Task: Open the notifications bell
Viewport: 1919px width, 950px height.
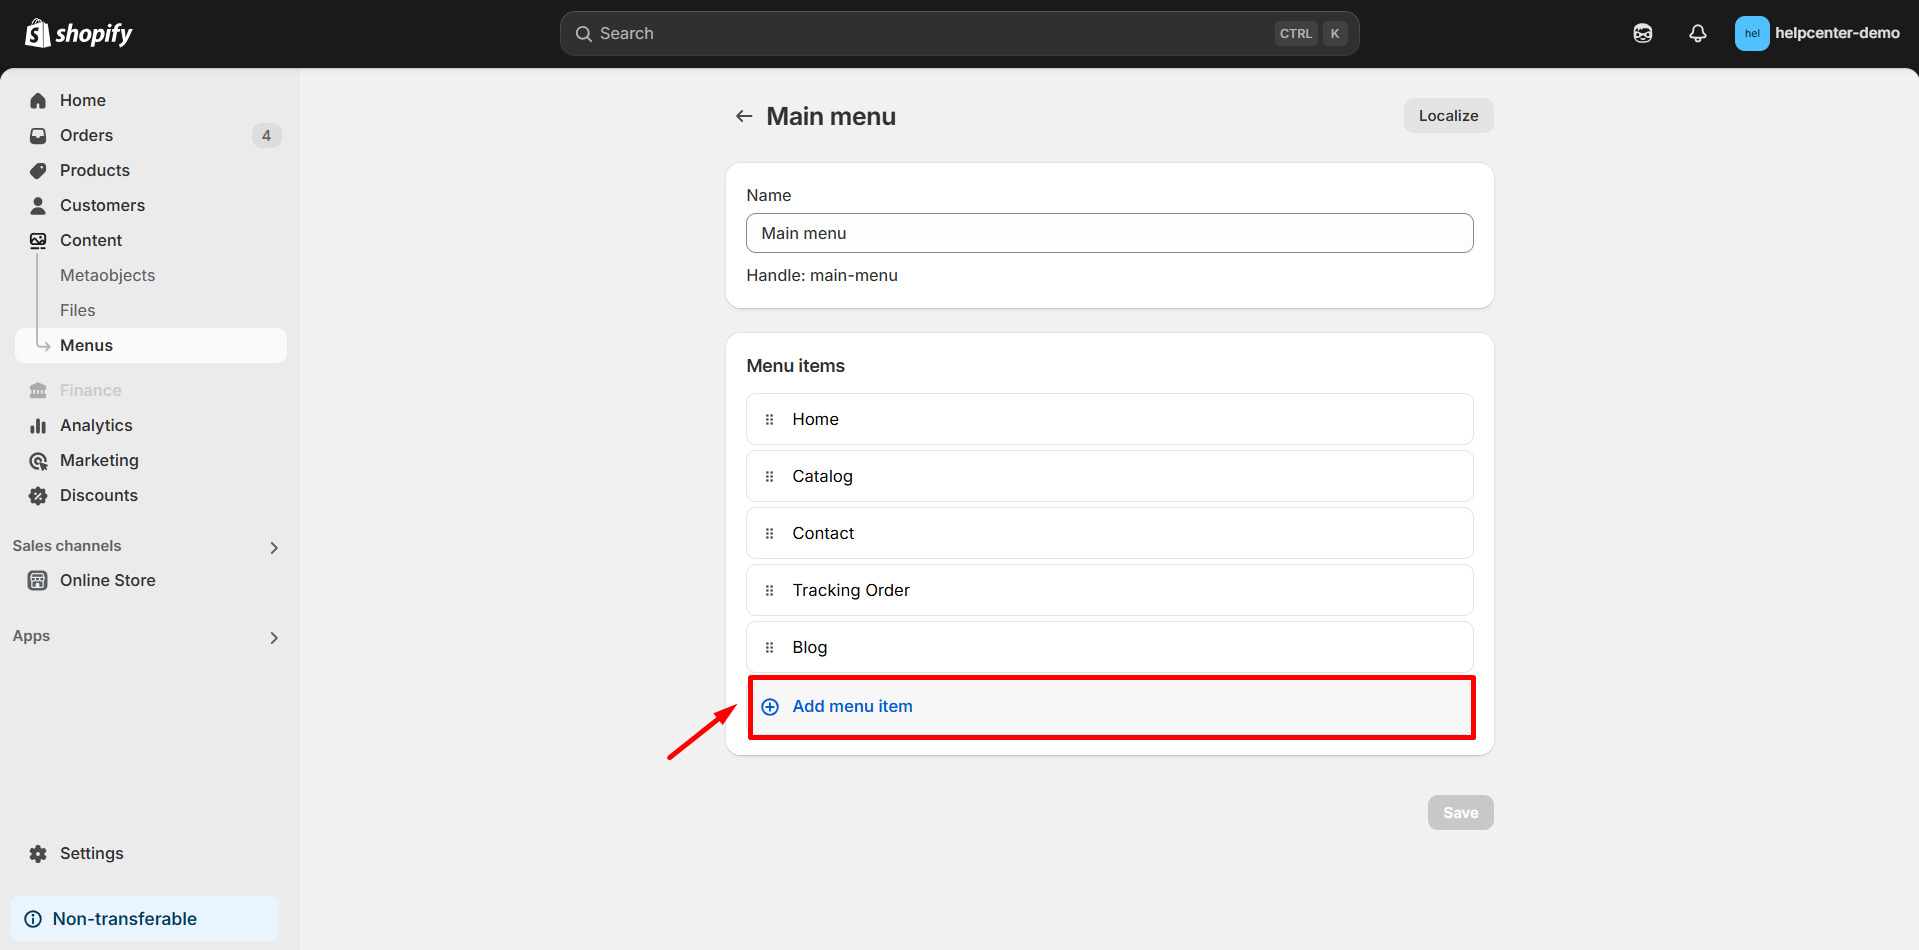Action: point(1697,33)
